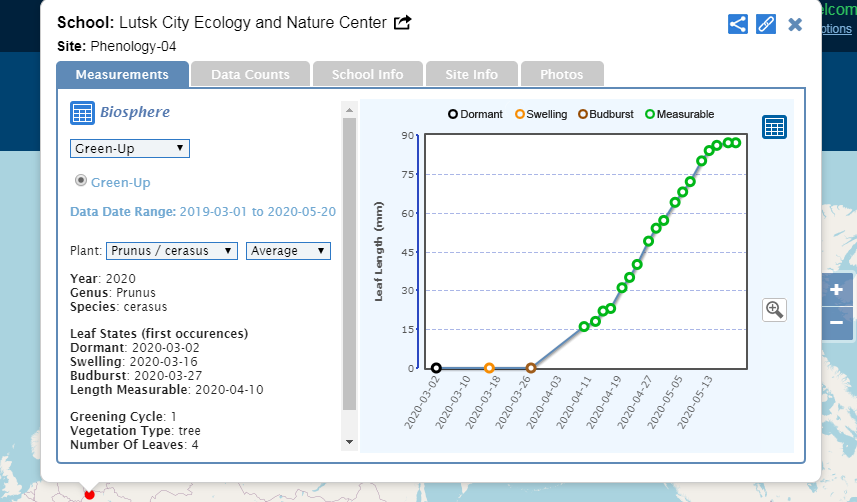Screen dimensions: 857x502
Task: Switch to the Data Counts tab
Action: coord(250,74)
